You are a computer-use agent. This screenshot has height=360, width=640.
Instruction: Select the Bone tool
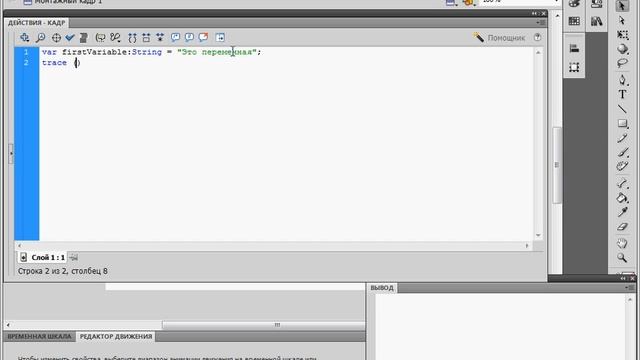point(622,184)
